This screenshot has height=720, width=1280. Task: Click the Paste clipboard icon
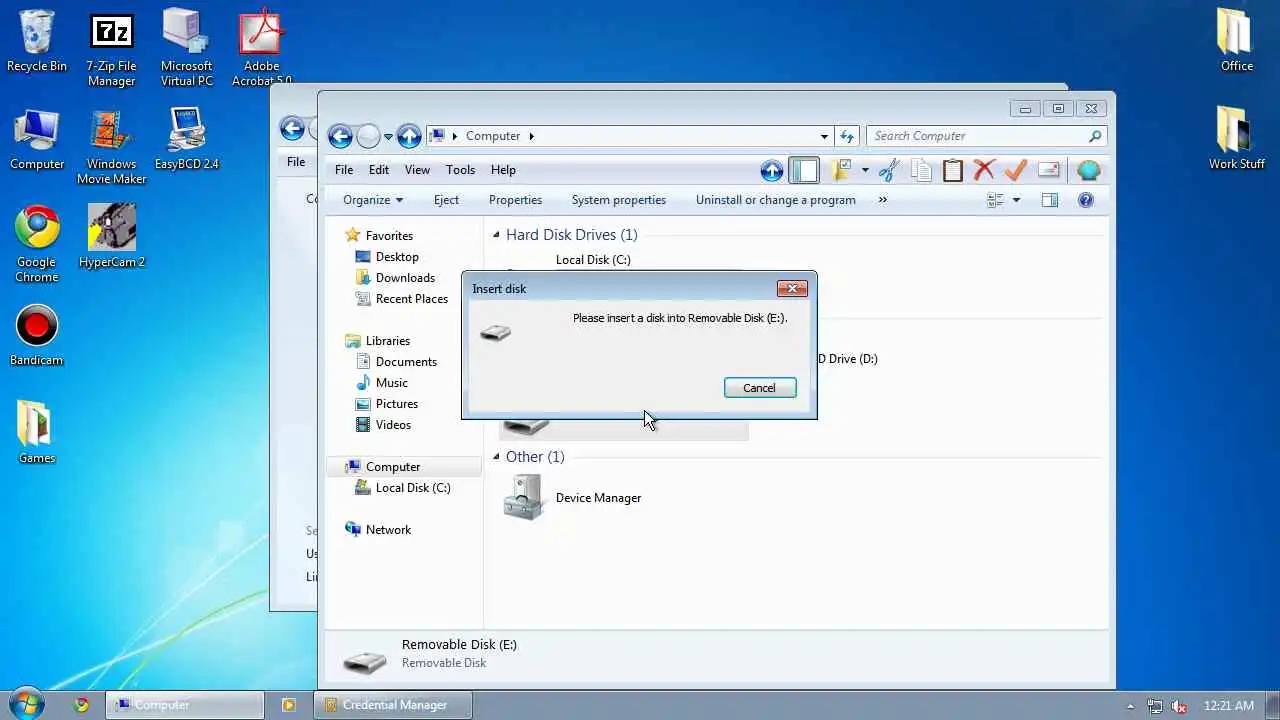coord(953,171)
